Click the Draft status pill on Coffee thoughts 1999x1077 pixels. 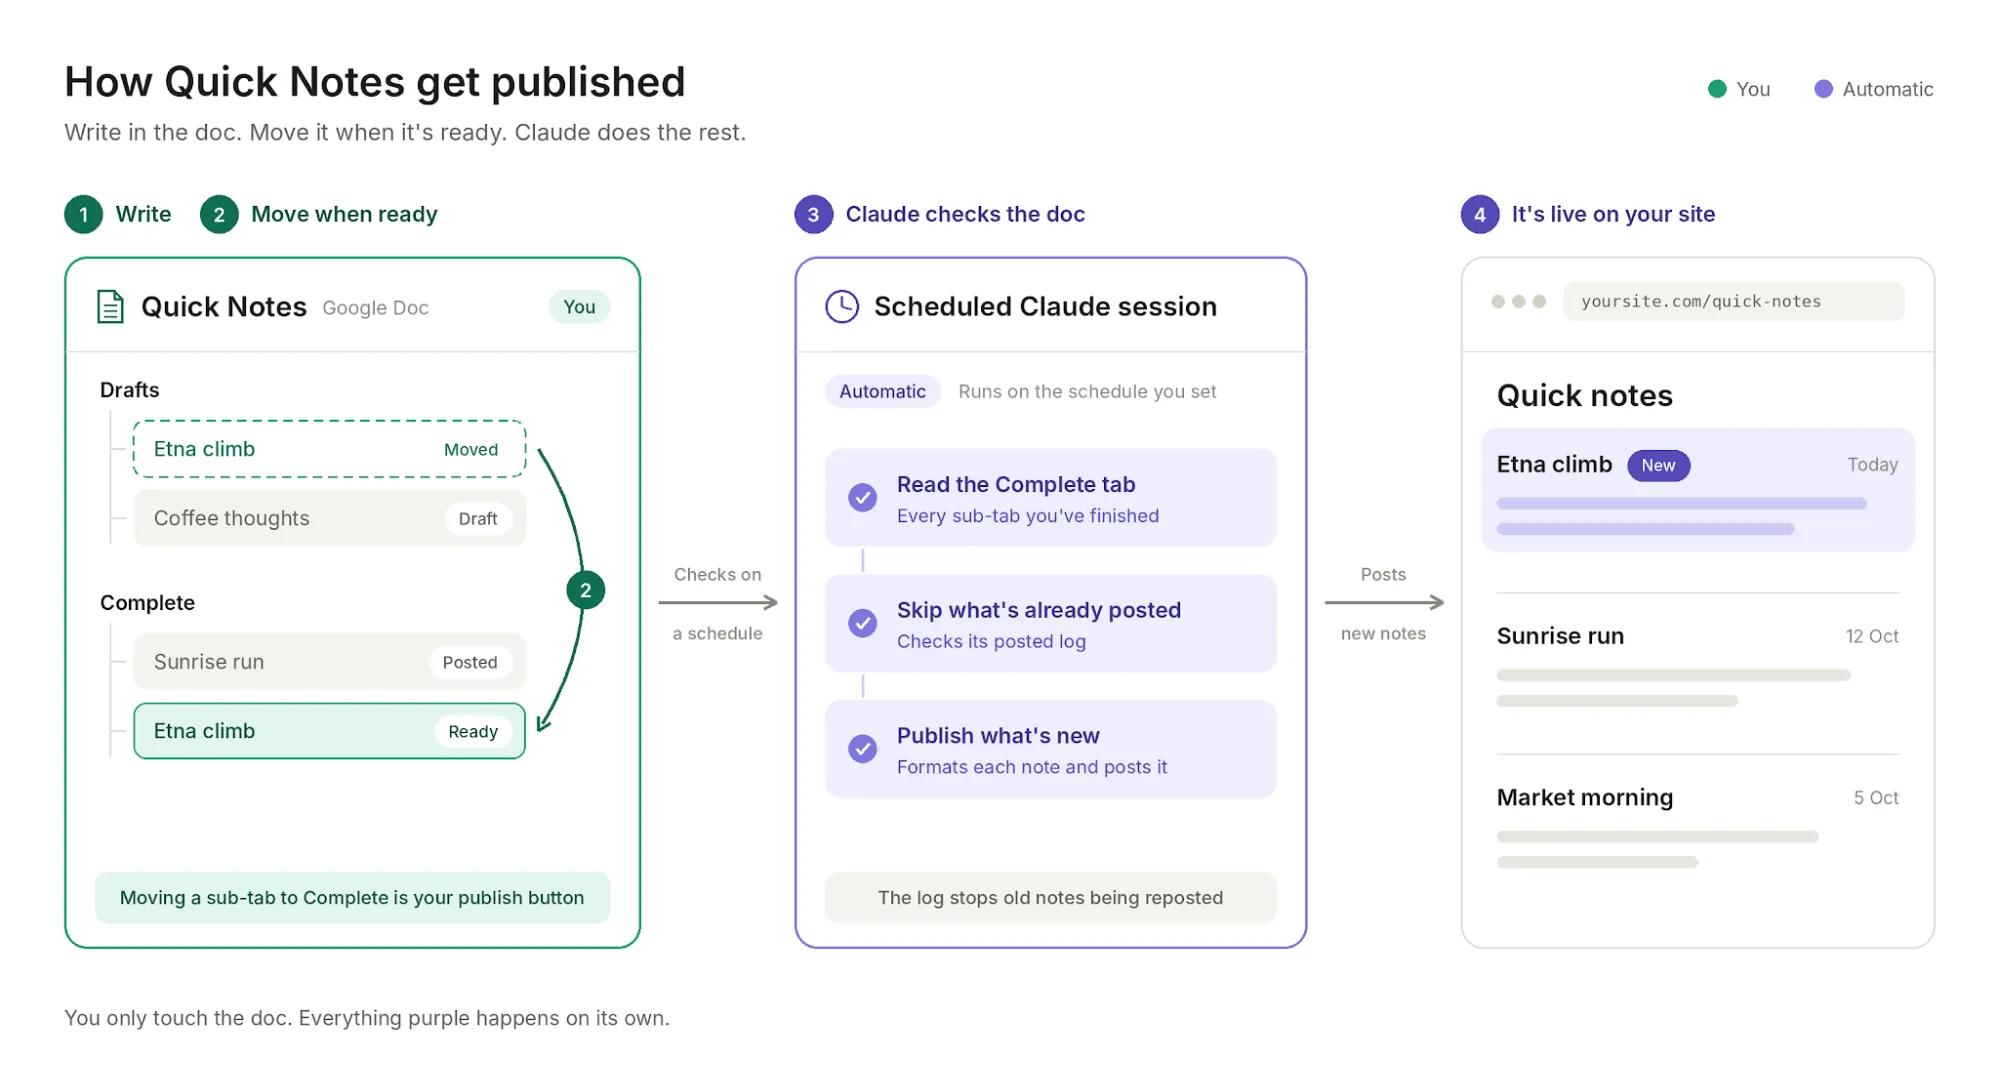click(x=477, y=518)
